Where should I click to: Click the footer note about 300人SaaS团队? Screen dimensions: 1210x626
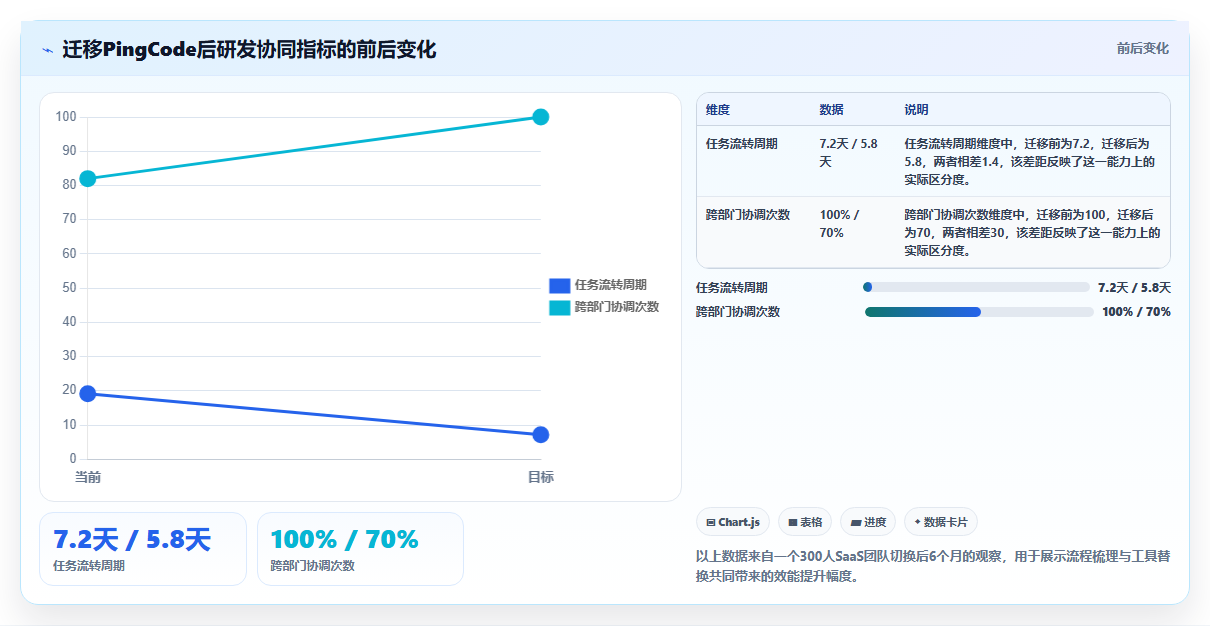point(932,566)
